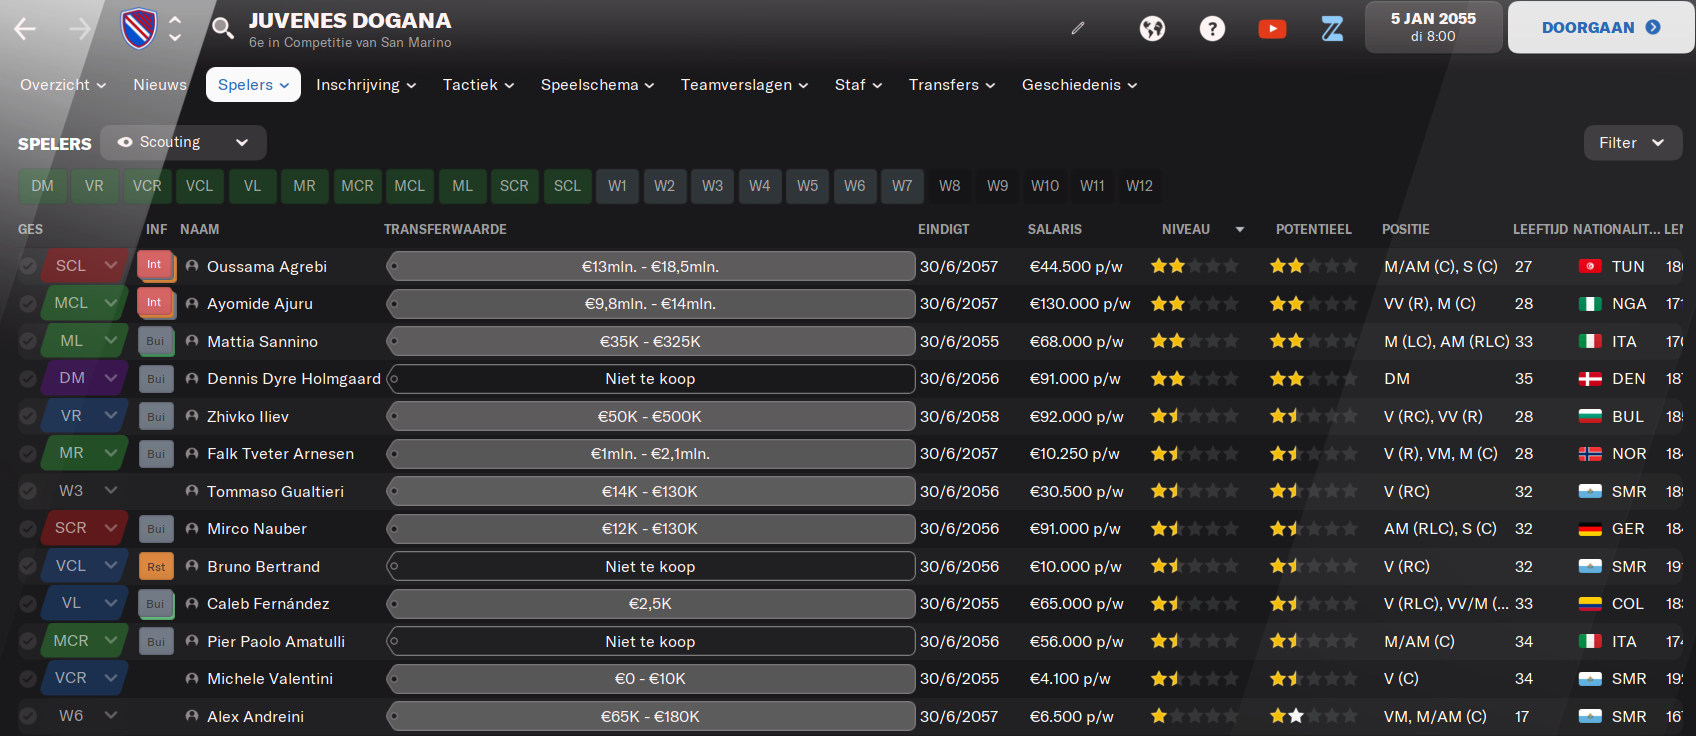Open the YouTube icon

click(1272, 28)
